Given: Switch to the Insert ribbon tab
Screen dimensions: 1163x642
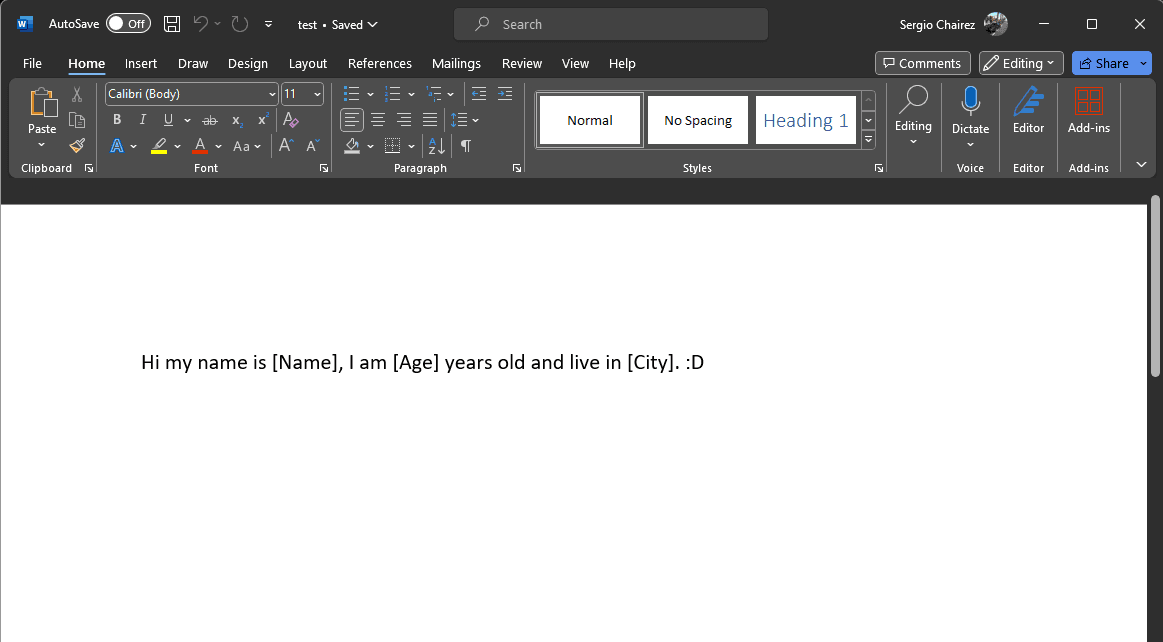Looking at the screenshot, I should (141, 63).
